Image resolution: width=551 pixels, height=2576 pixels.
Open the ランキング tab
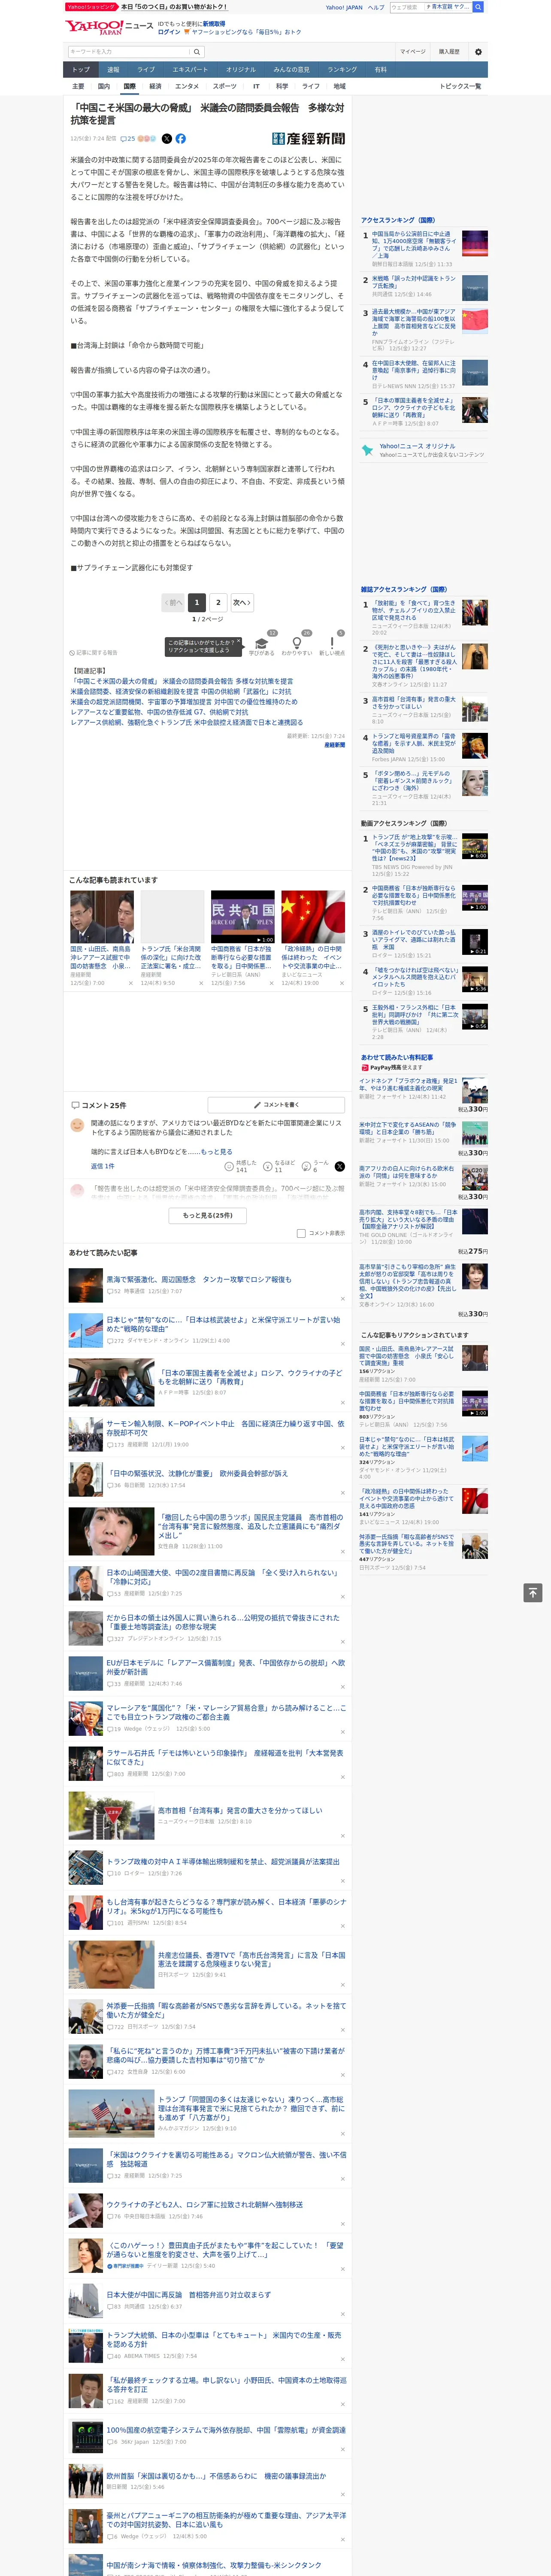click(342, 70)
